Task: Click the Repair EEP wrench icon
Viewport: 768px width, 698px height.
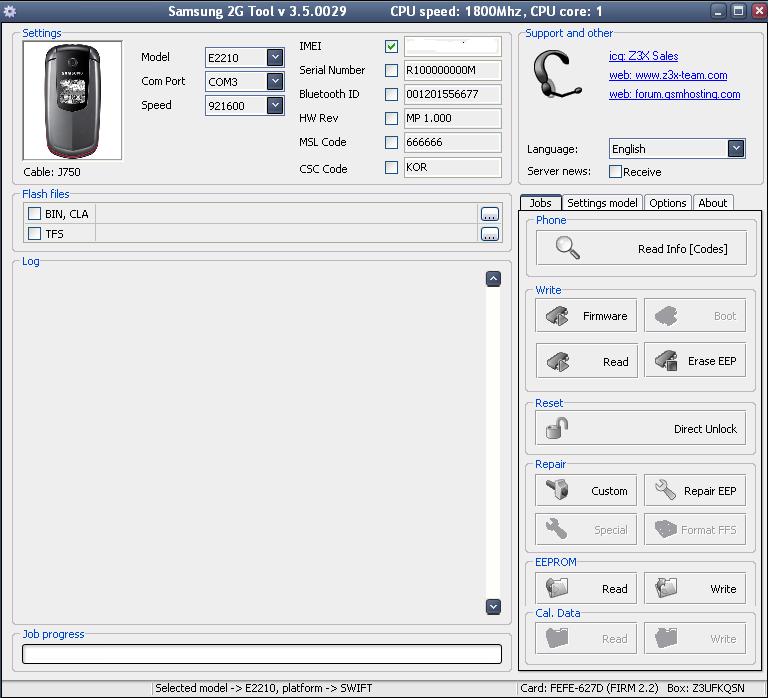Action: (x=666, y=490)
